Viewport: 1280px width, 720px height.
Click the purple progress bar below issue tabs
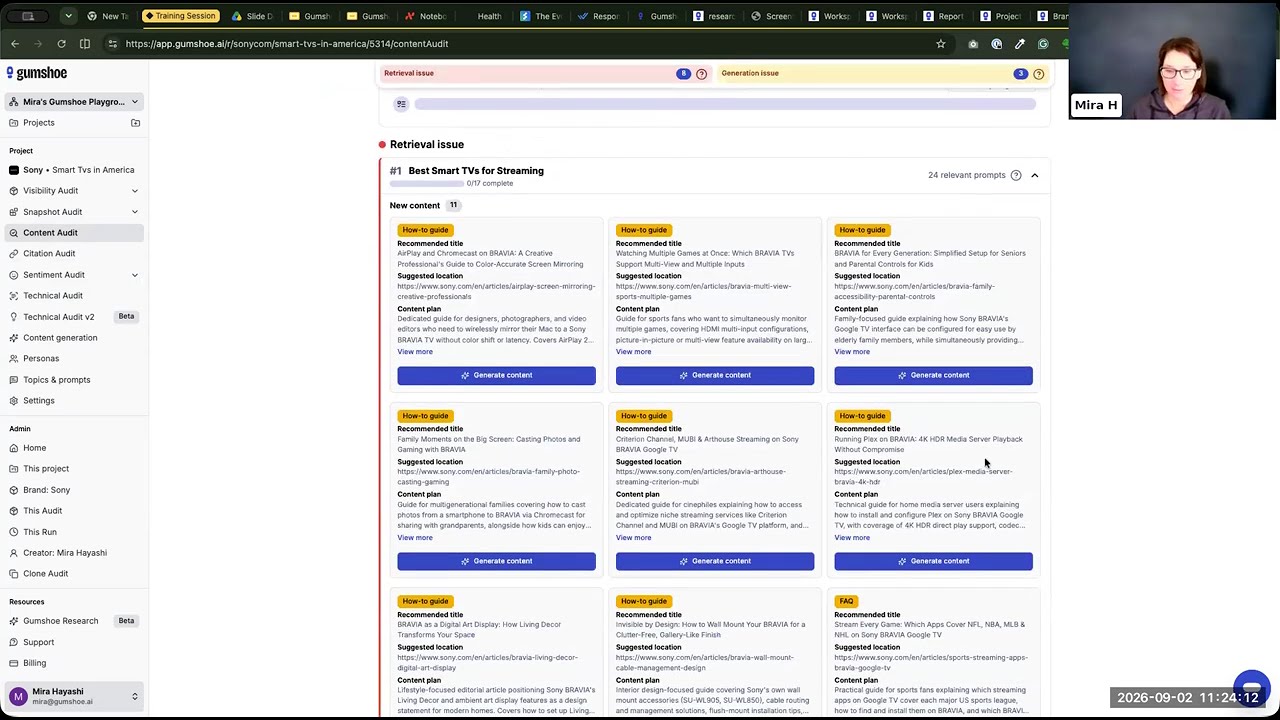click(725, 104)
